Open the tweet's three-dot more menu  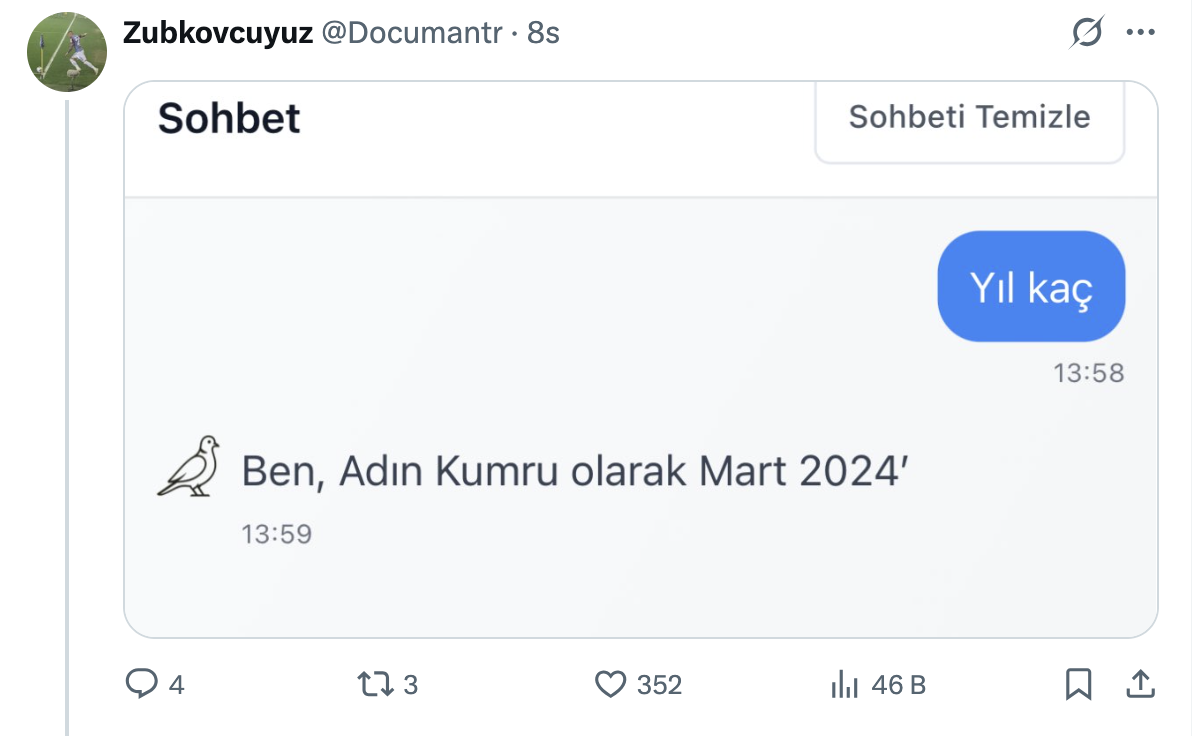[1141, 33]
